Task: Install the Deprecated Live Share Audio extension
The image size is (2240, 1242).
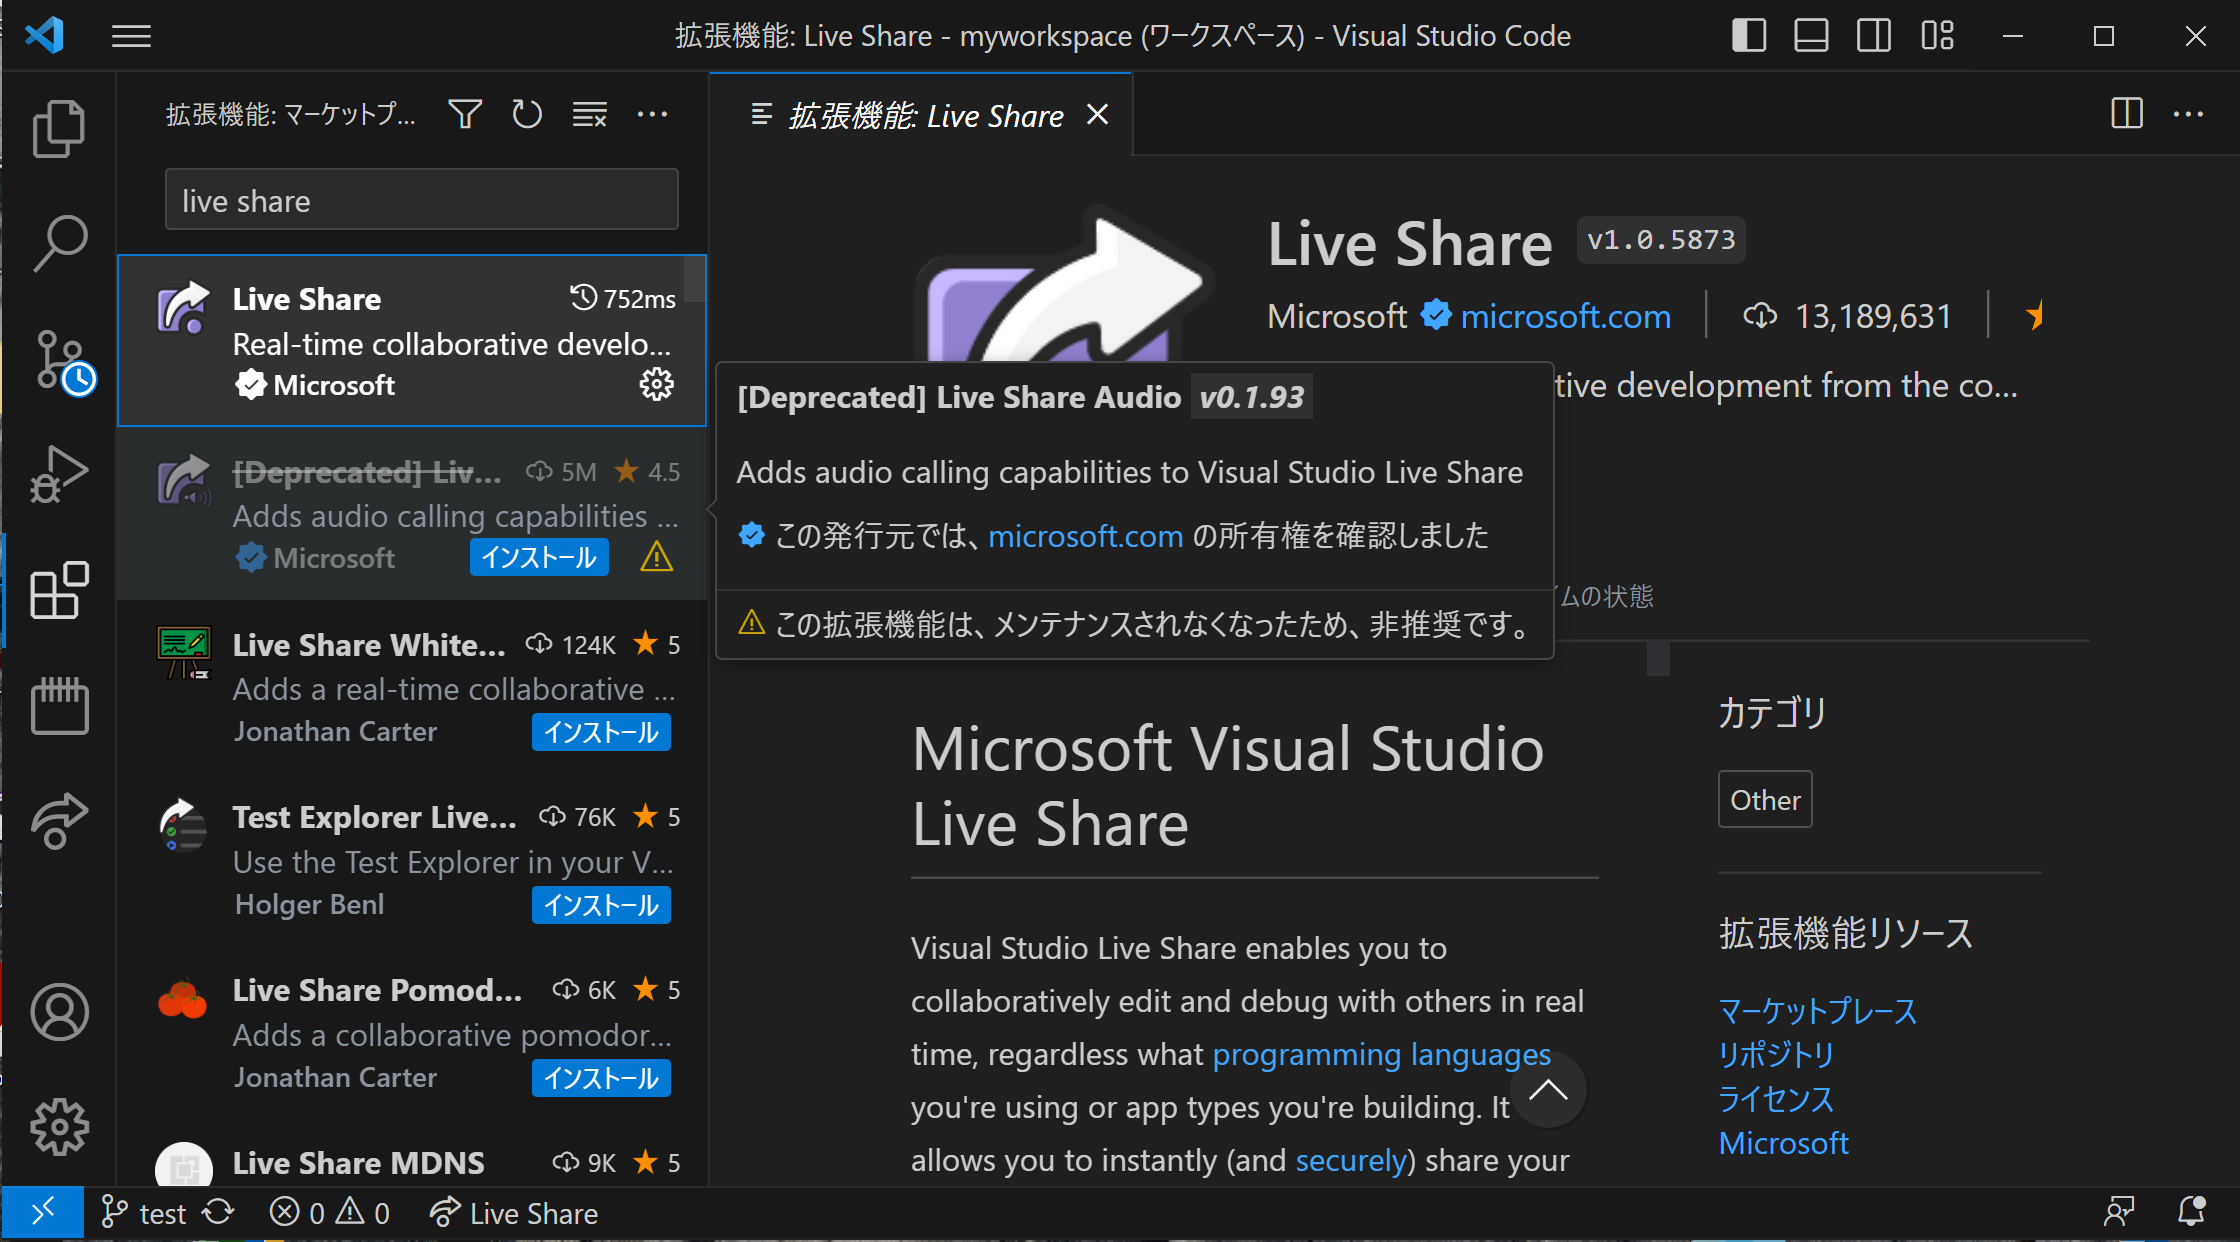Action: tap(540, 558)
